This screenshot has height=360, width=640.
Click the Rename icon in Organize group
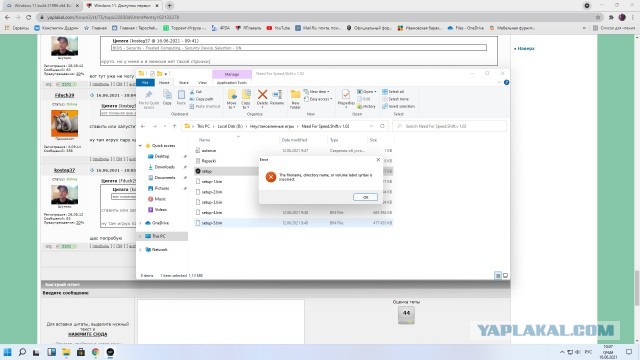click(x=277, y=95)
